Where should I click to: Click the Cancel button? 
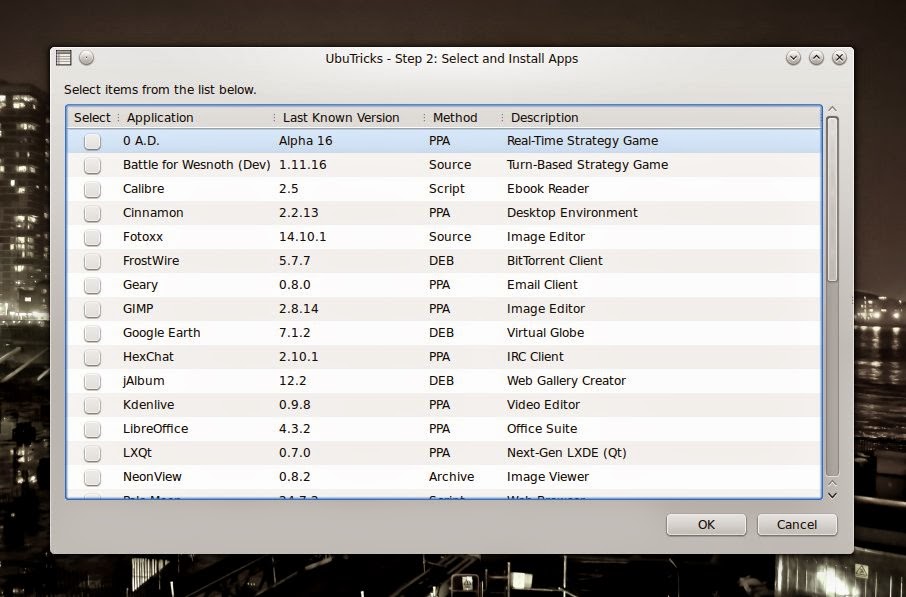click(797, 525)
